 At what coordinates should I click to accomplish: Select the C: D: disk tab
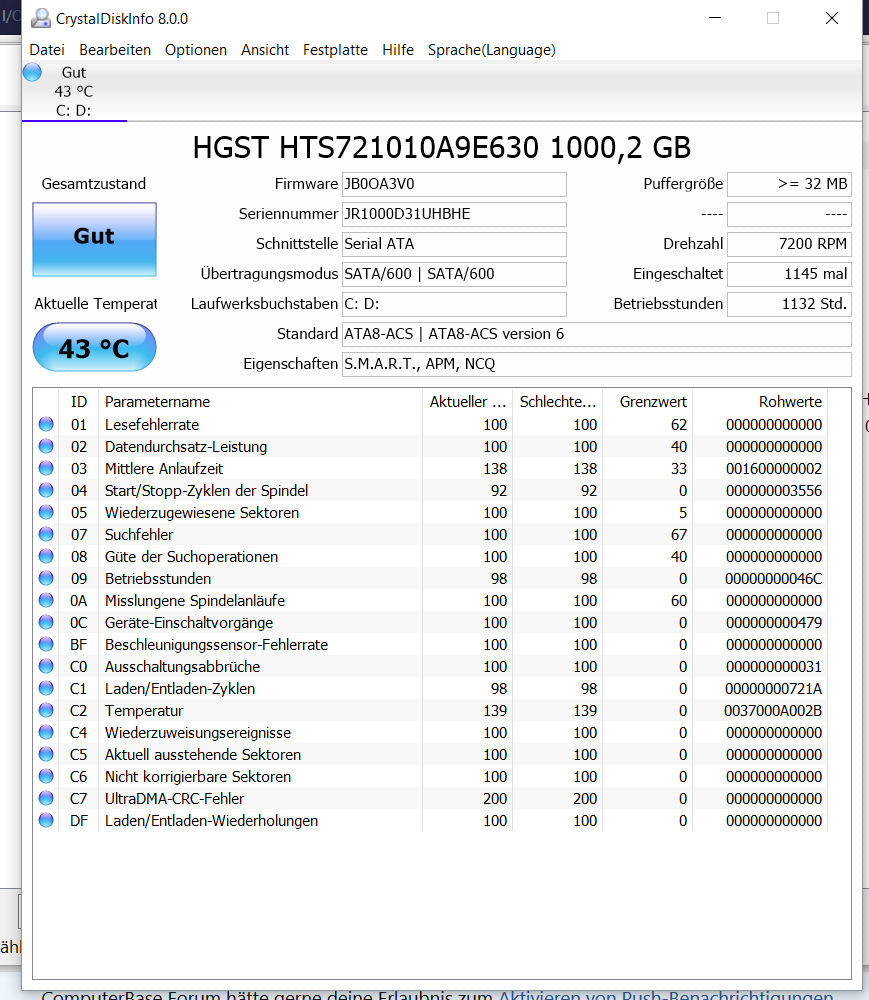click(74, 91)
